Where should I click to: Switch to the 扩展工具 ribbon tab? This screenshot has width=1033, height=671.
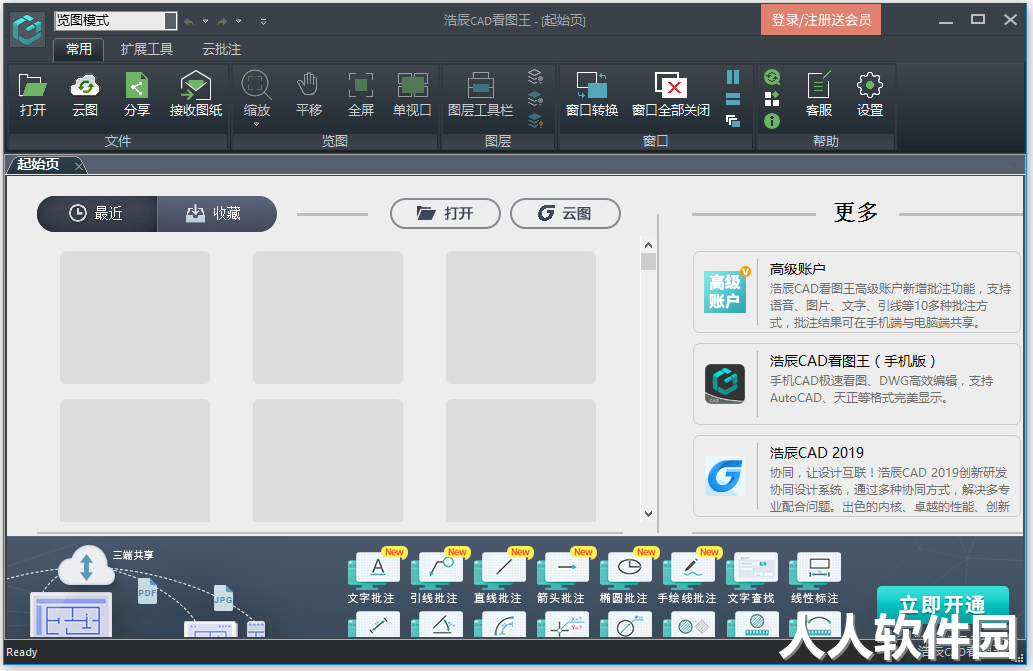(146, 49)
